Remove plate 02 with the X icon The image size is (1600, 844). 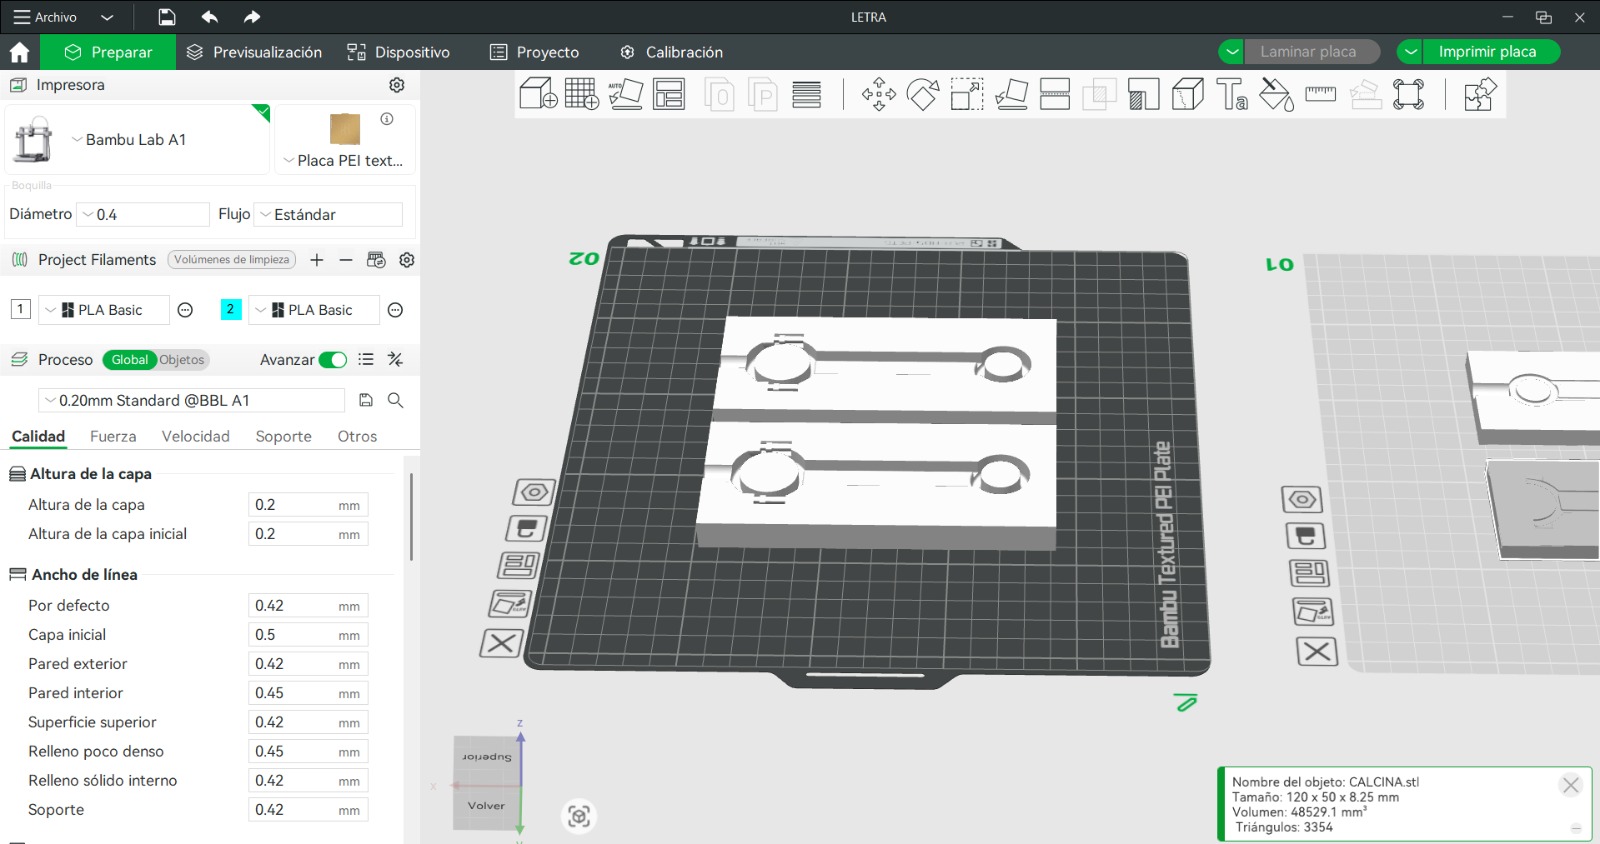click(501, 643)
